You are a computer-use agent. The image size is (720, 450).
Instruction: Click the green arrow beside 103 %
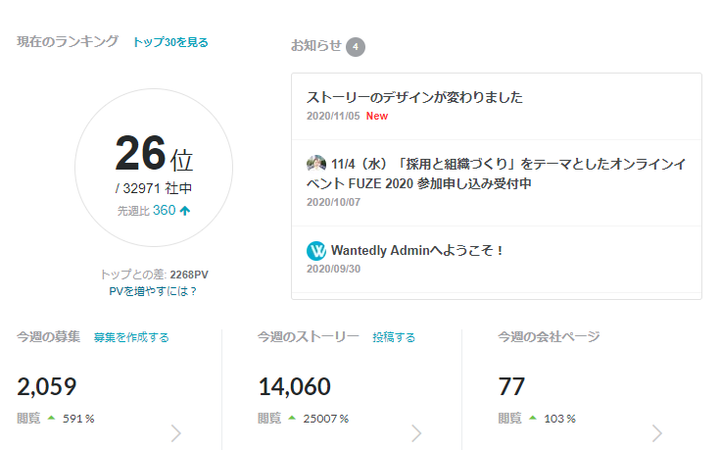point(532,418)
